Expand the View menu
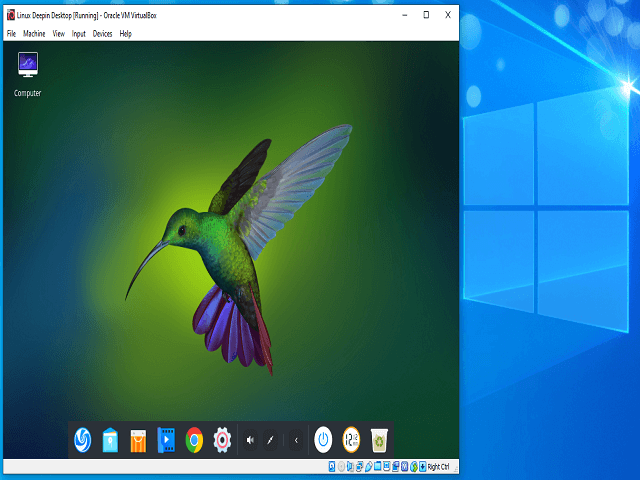The image size is (640, 480). tap(58, 34)
